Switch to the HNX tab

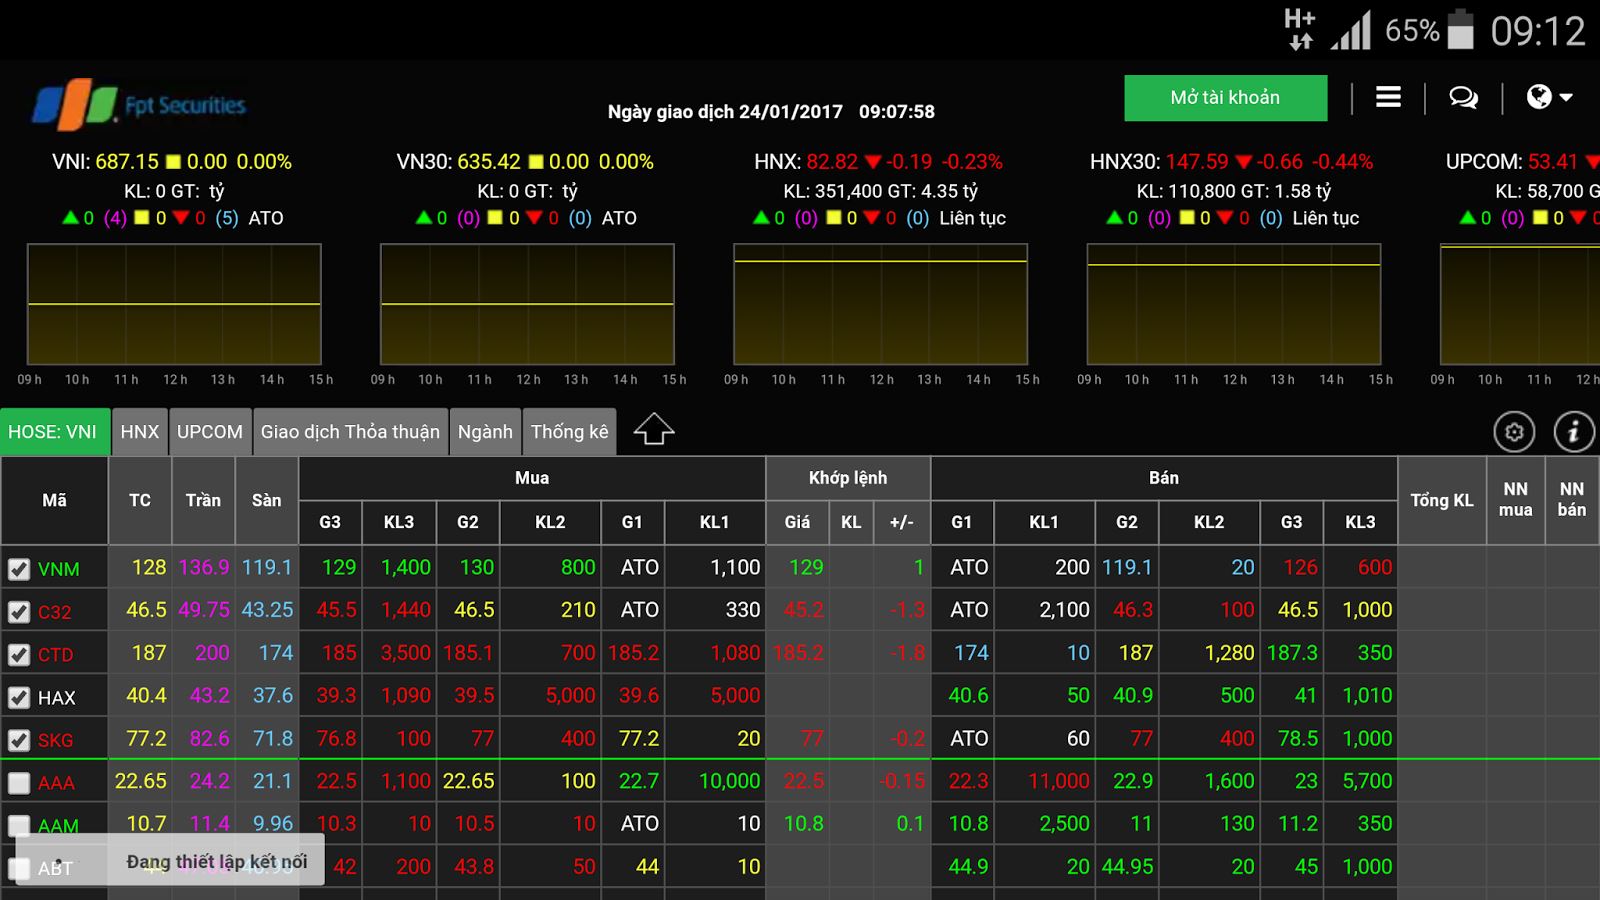click(140, 432)
